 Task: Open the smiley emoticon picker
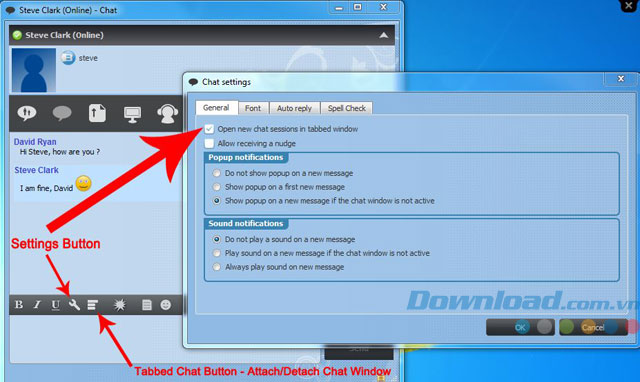(165, 304)
